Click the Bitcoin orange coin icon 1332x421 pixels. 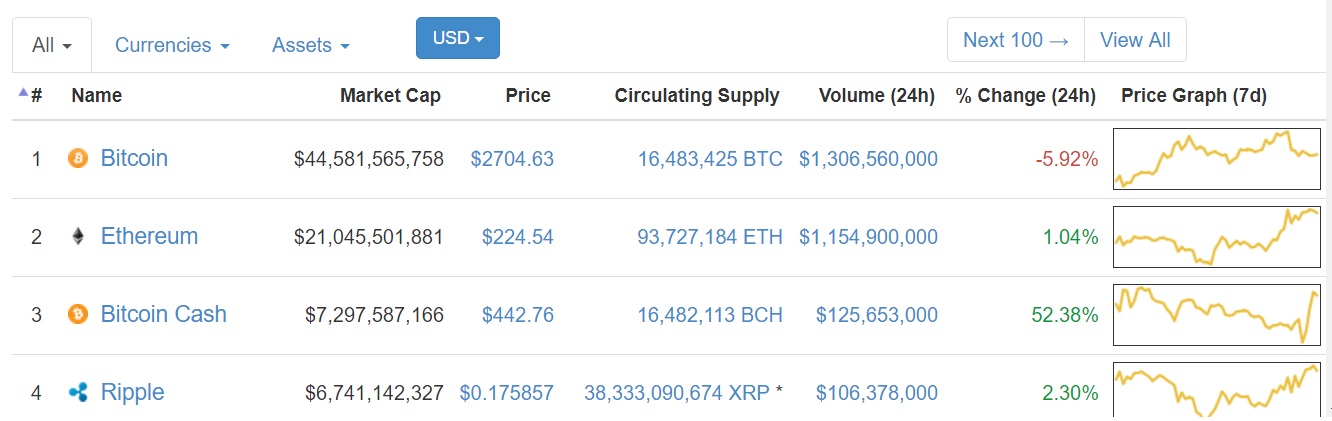pos(78,158)
